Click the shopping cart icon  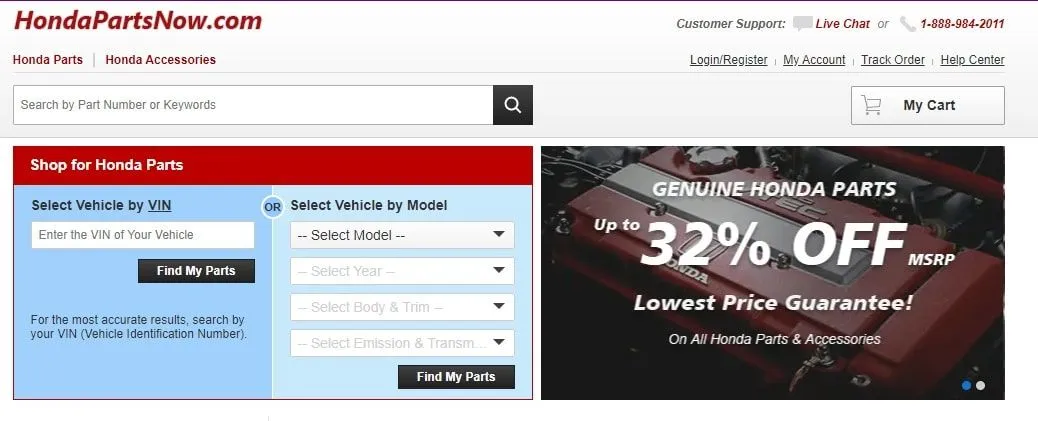pos(871,105)
